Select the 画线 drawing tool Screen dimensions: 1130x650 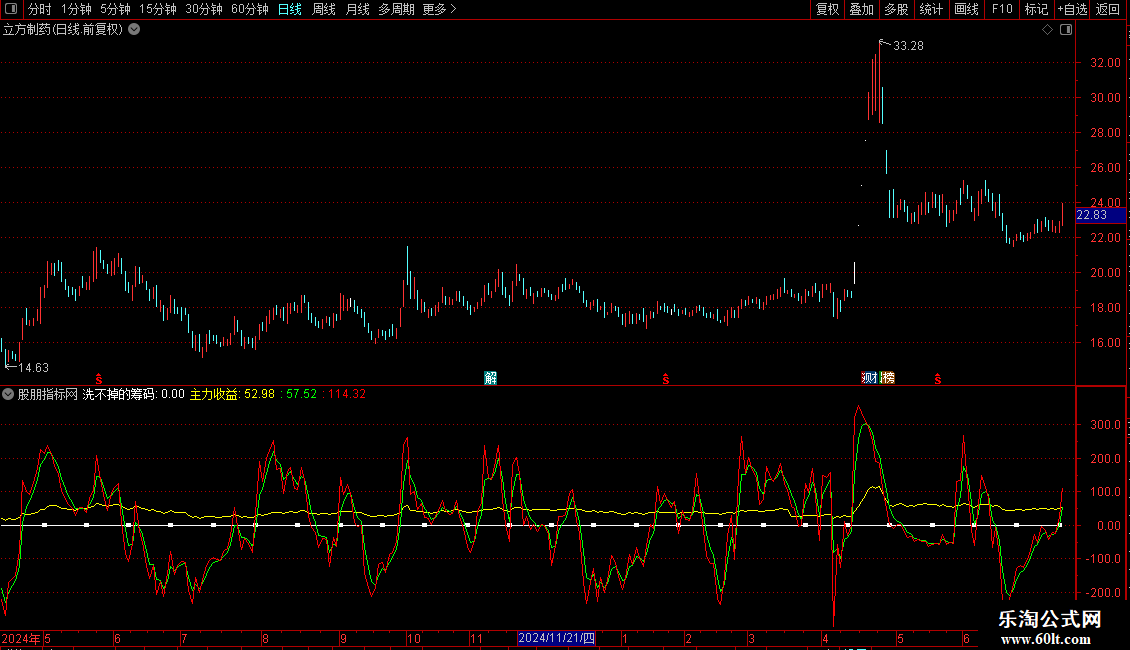966,9
